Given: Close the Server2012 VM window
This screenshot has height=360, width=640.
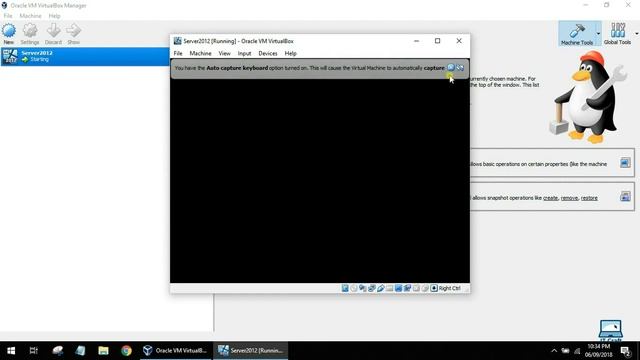Looking at the screenshot, I should [x=459, y=41].
